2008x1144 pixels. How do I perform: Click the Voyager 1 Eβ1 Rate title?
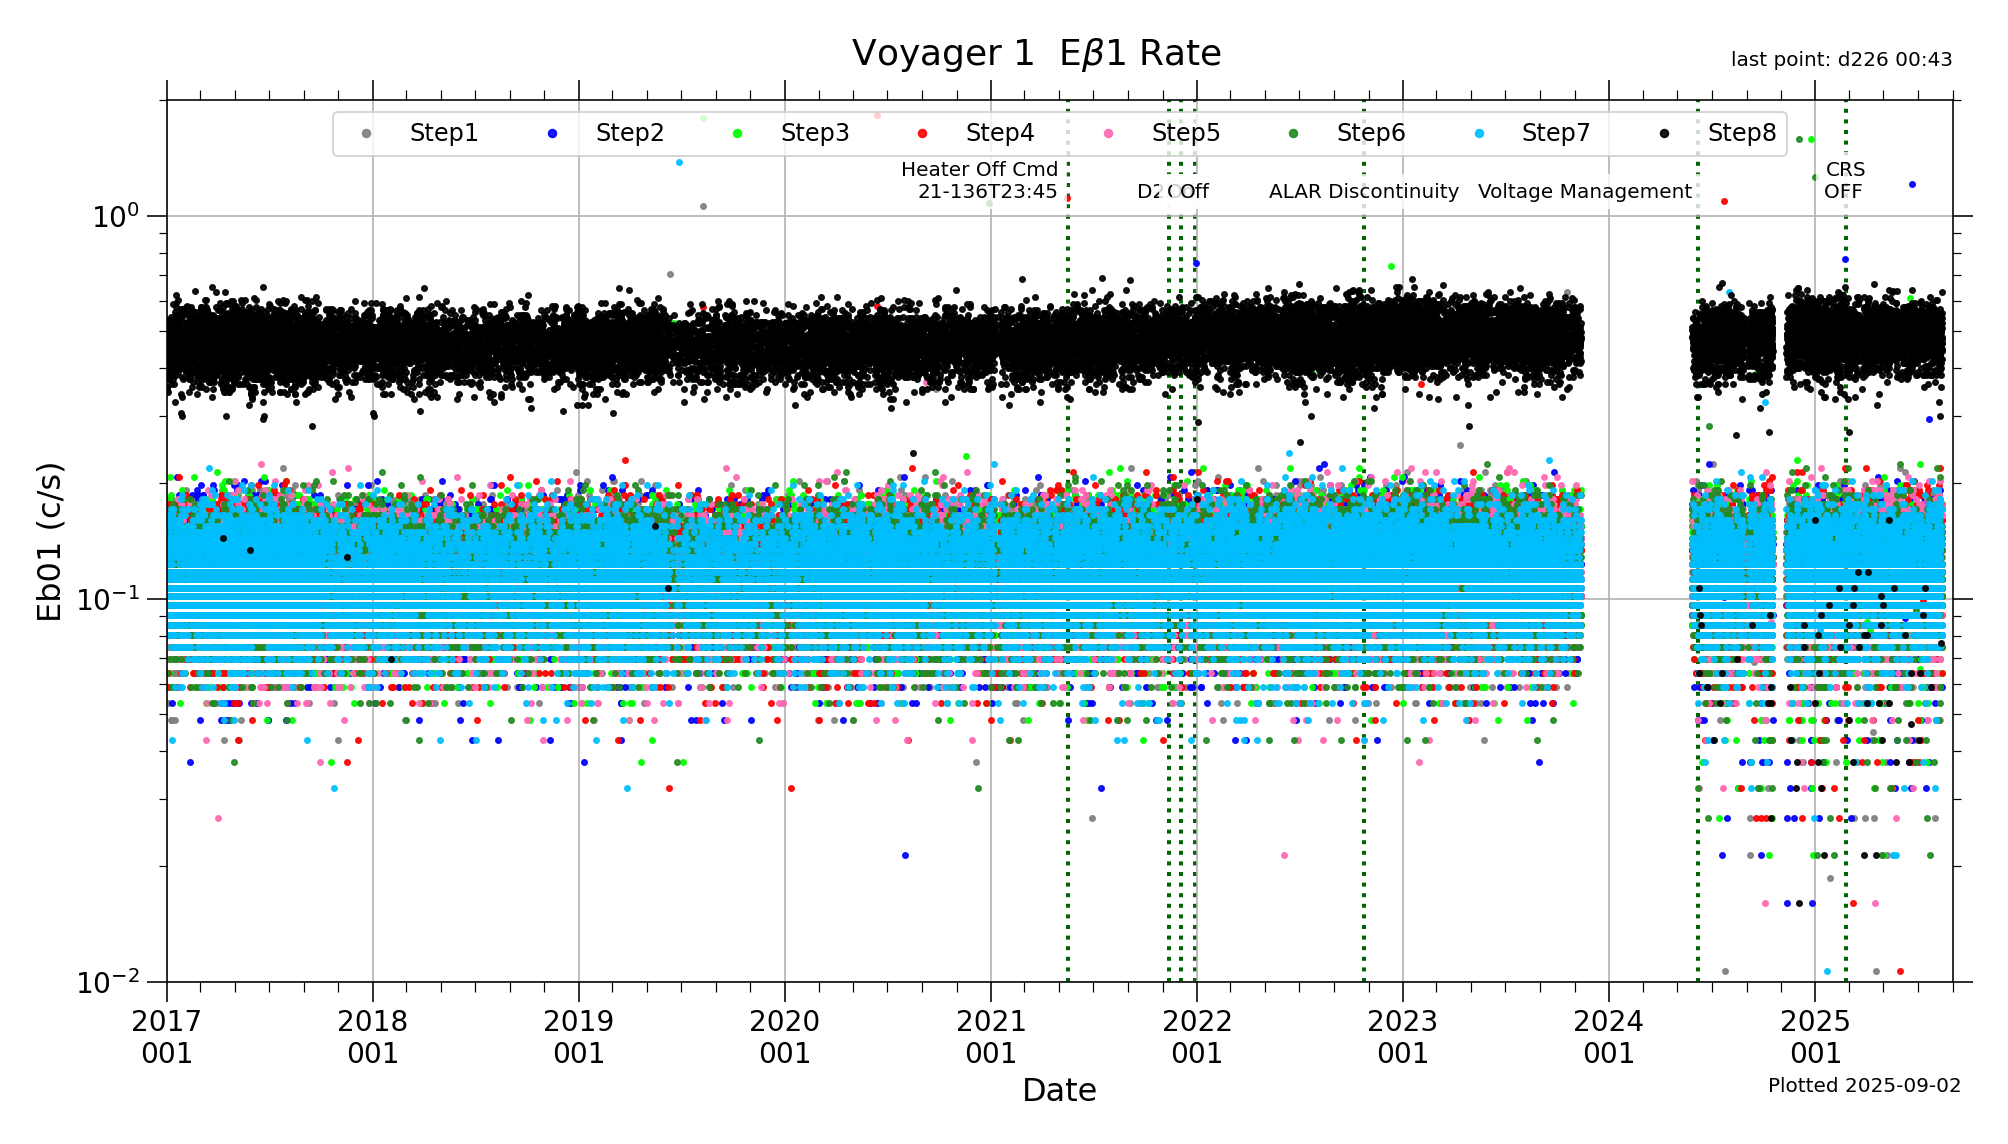[1036, 54]
